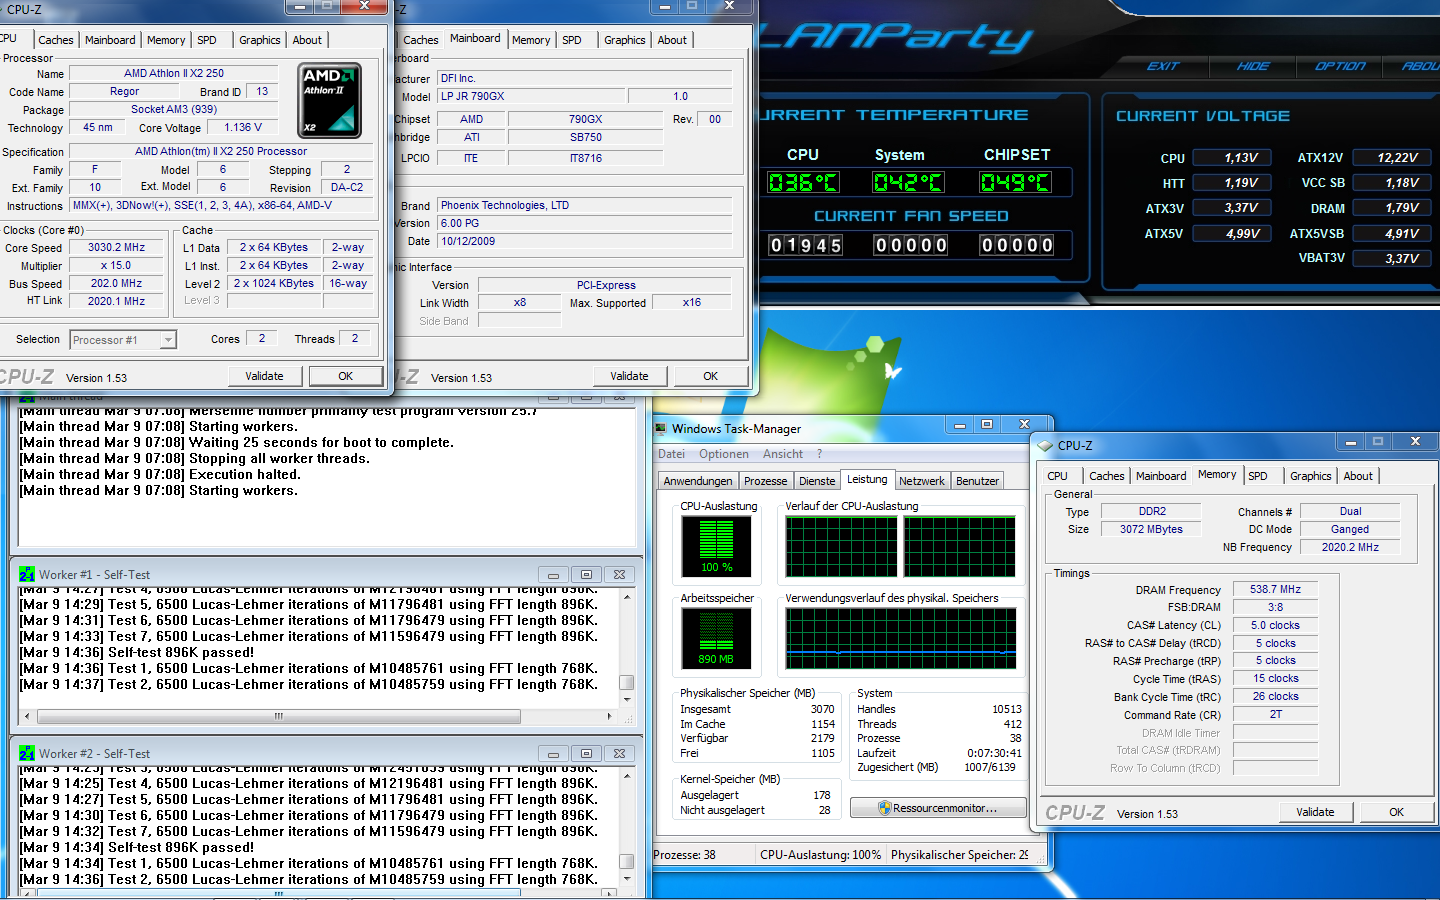
Task: Open the Optionen menu in Task-Manager
Action: click(724, 454)
